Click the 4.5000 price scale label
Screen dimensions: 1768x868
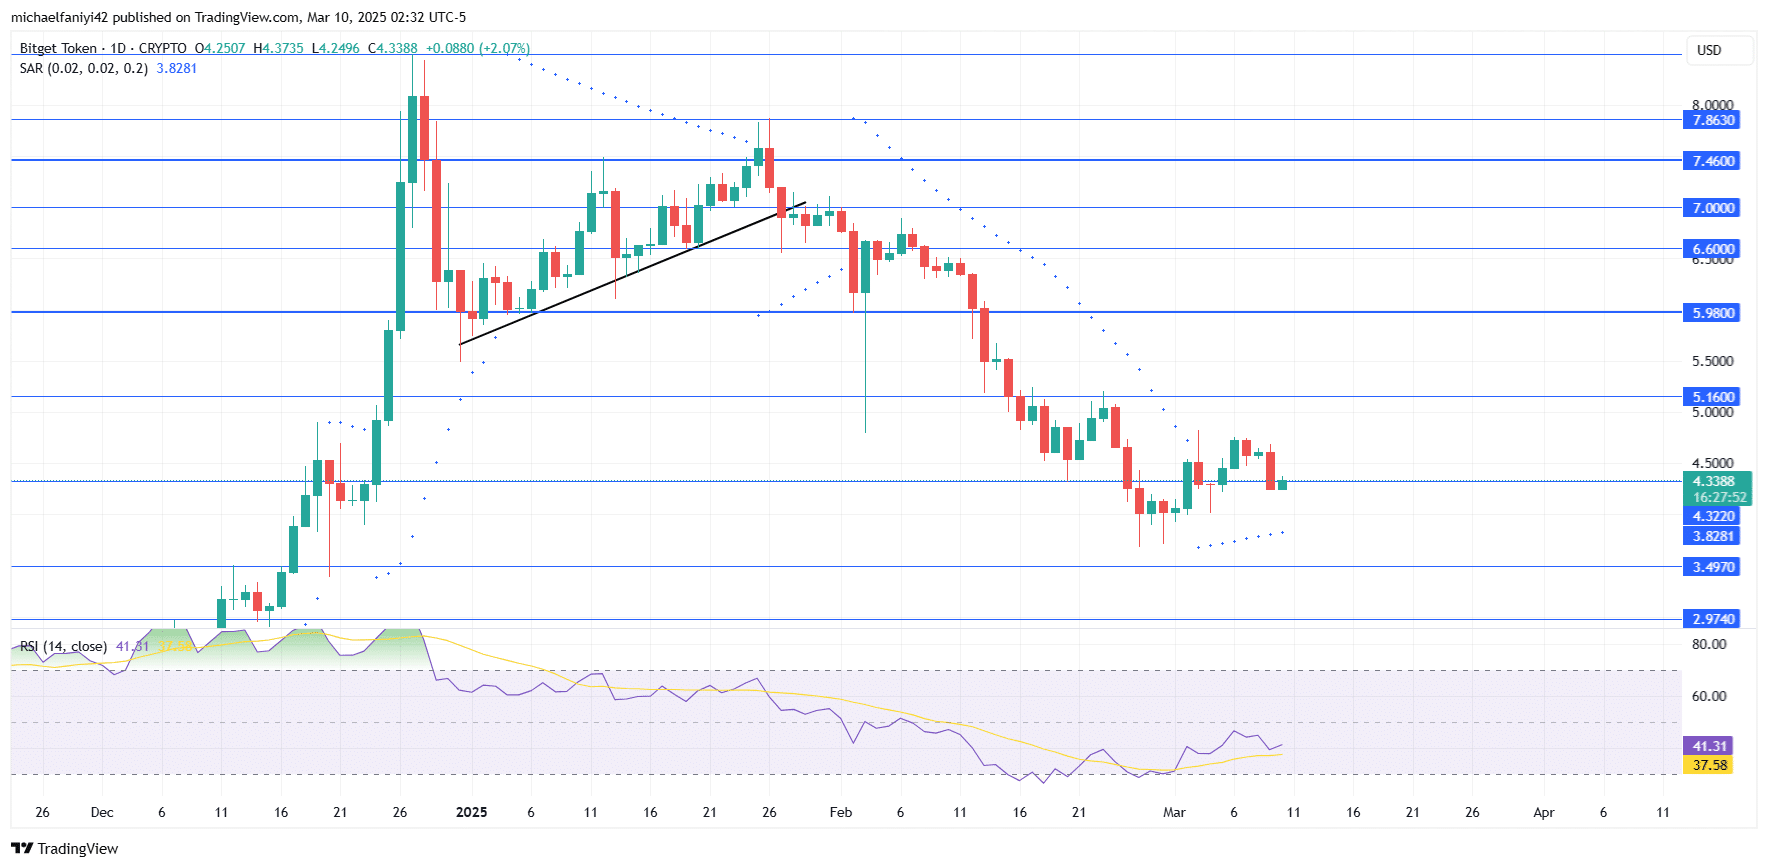click(x=1712, y=463)
